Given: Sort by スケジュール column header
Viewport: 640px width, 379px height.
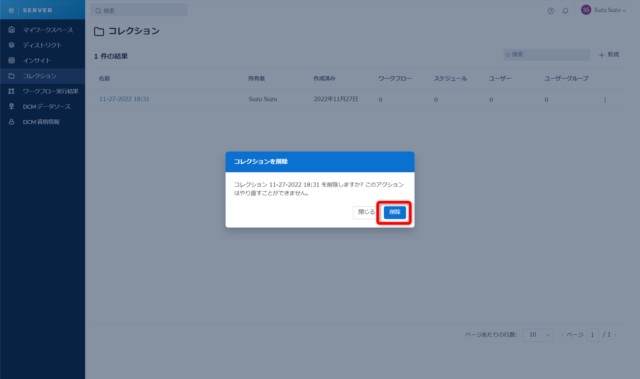Looking at the screenshot, I should 450,78.
